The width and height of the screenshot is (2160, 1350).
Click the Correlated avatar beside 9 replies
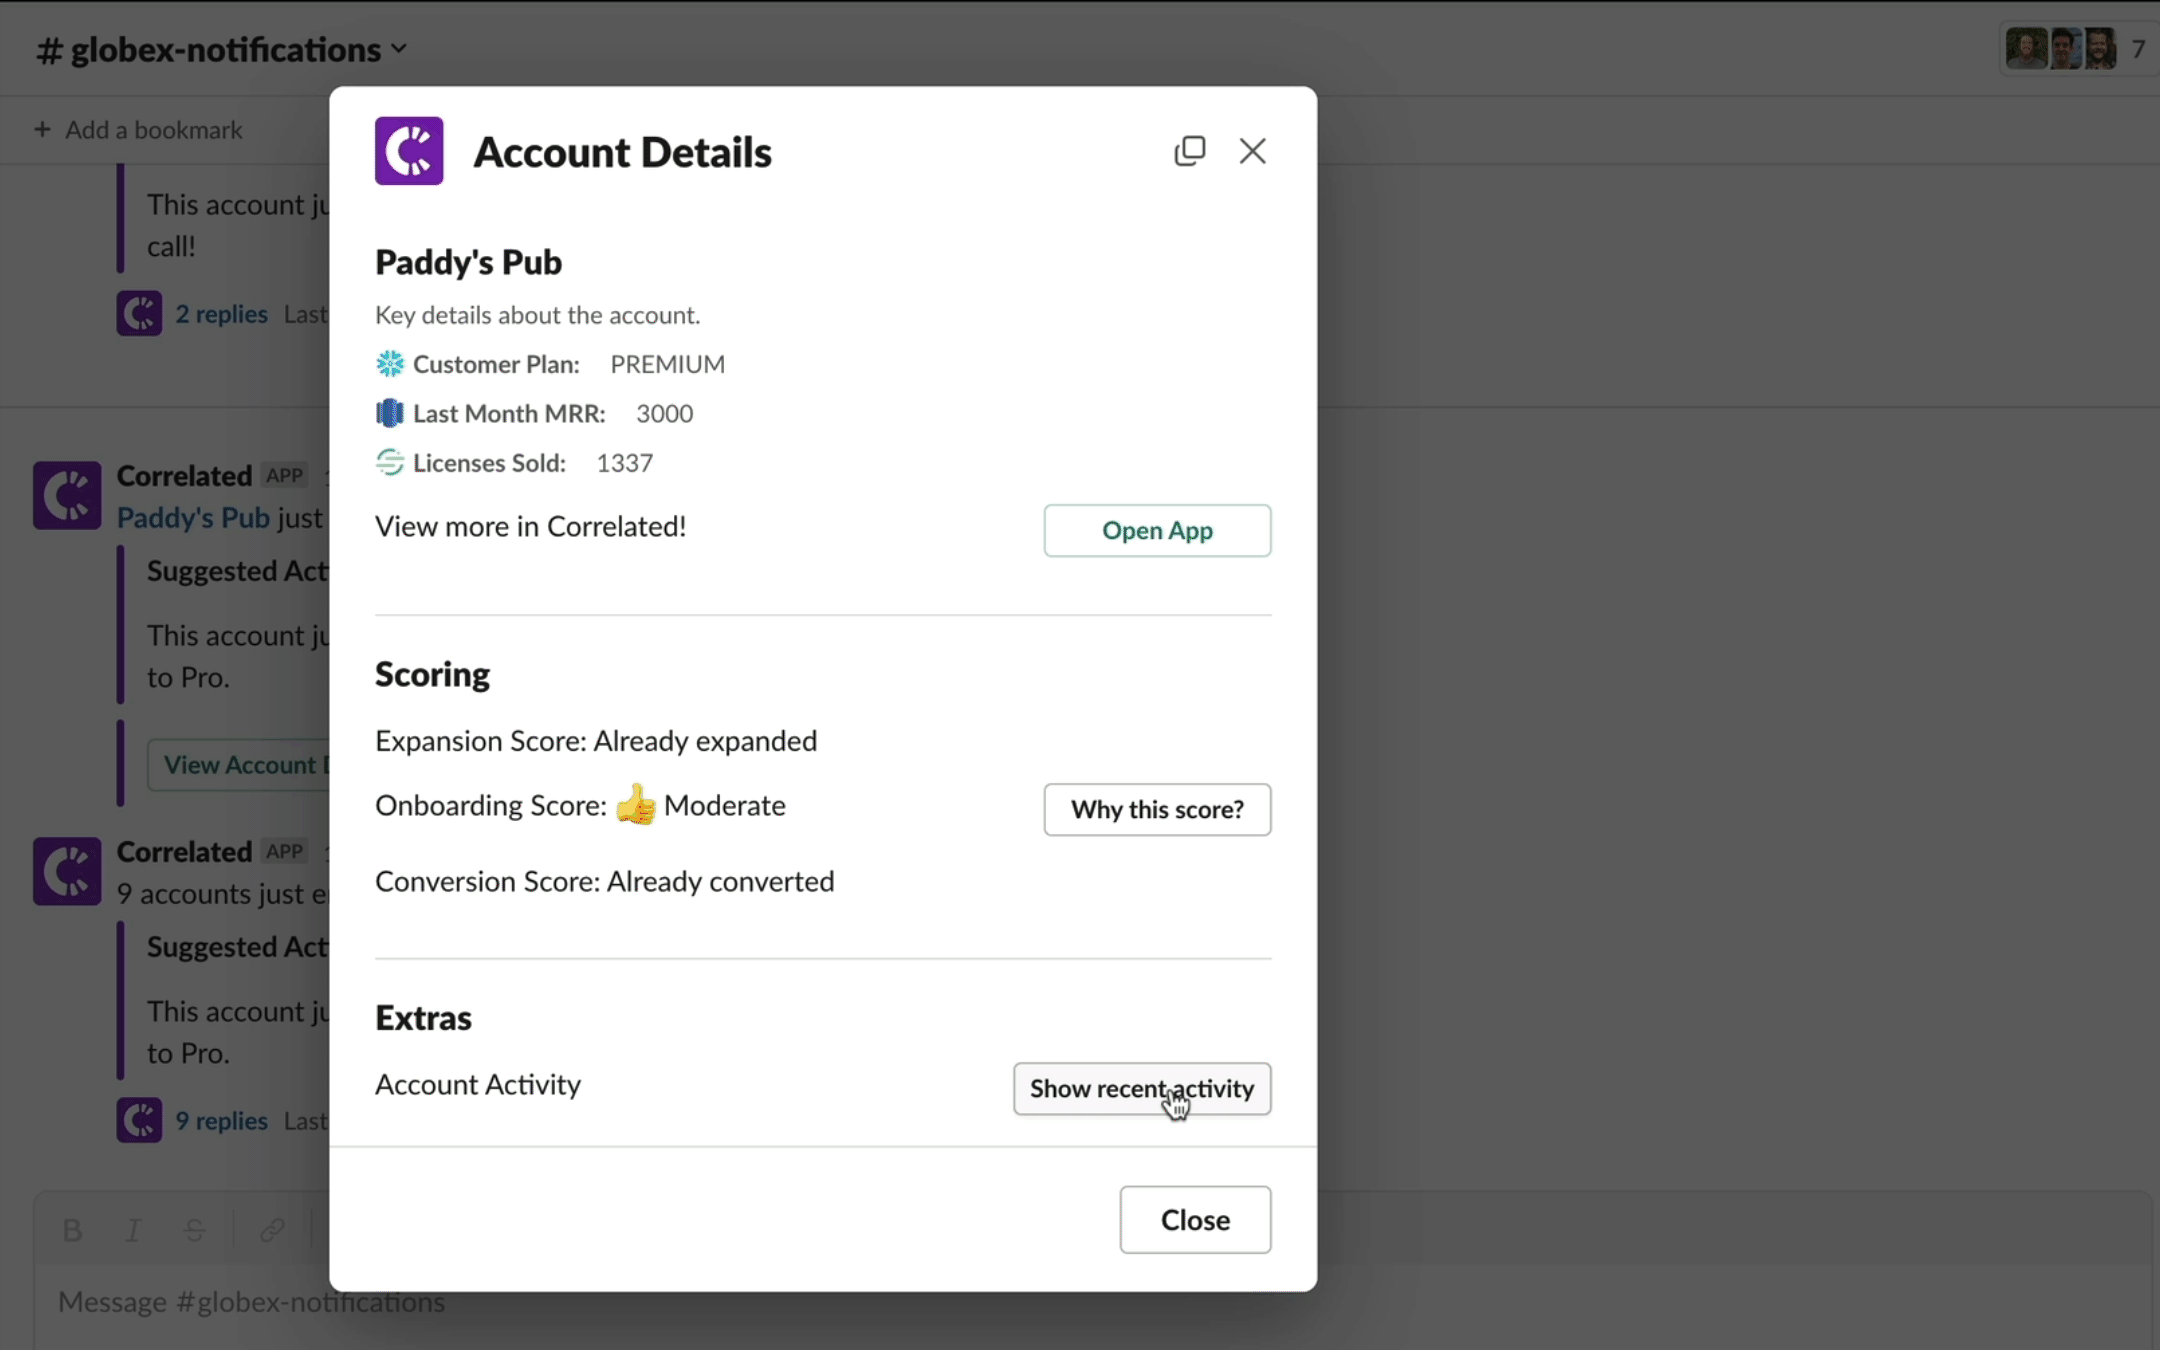[x=139, y=1121]
